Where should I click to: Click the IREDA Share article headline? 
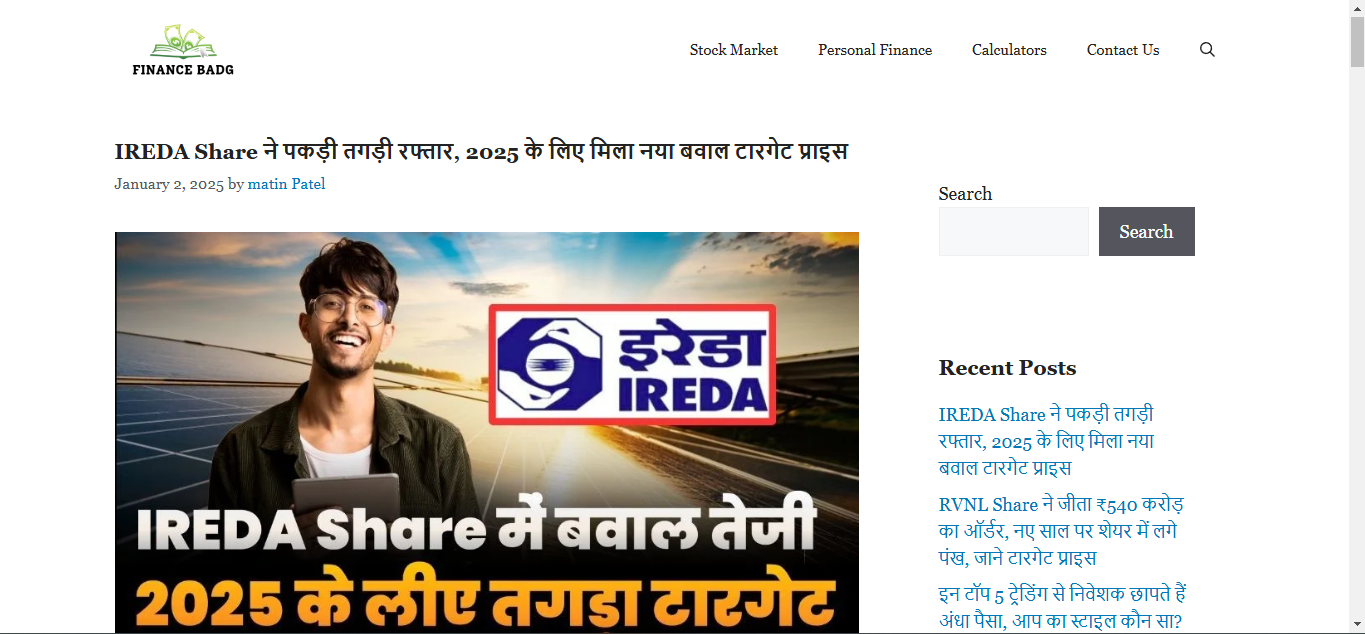click(x=481, y=152)
